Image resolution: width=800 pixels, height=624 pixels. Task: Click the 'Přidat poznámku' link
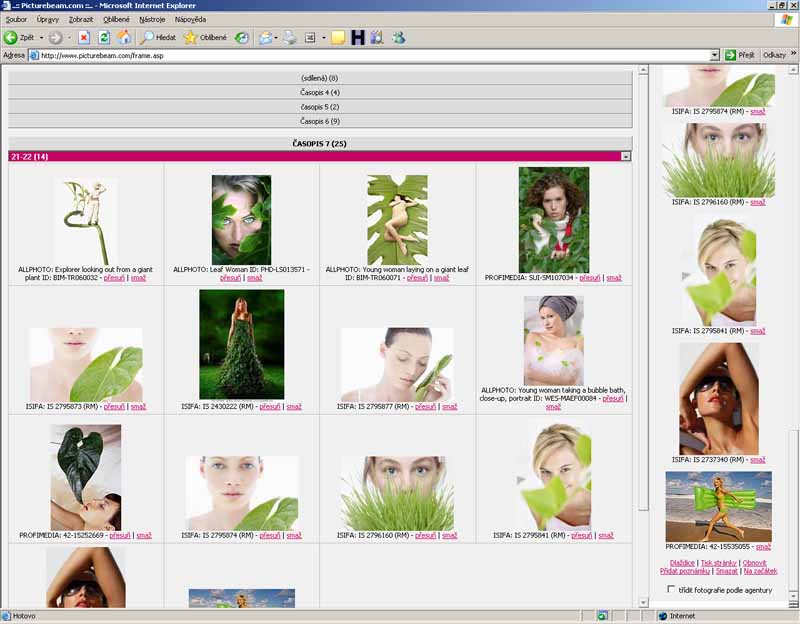(x=685, y=571)
